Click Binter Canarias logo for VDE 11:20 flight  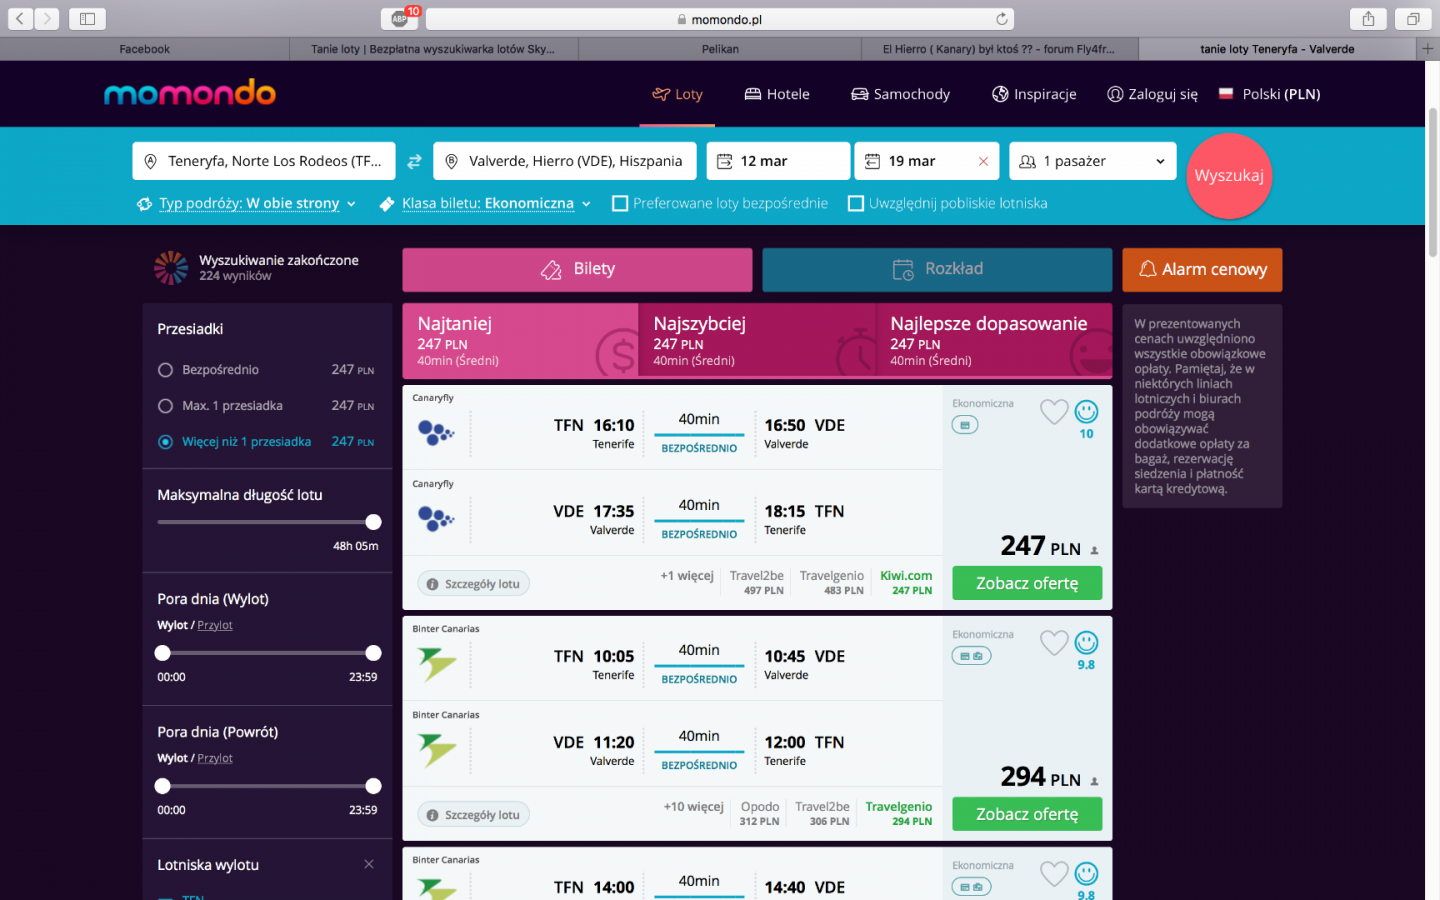437,749
